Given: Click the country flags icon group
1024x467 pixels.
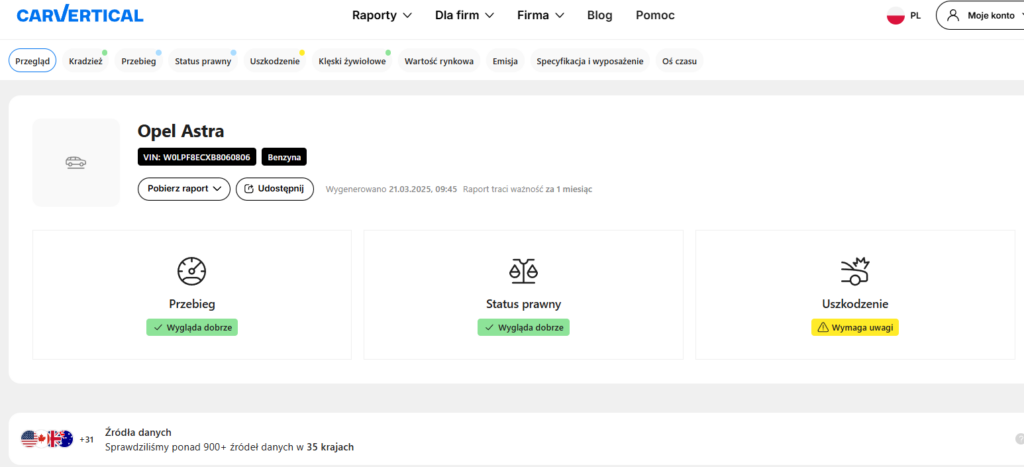Looking at the screenshot, I should click(47, 439).
